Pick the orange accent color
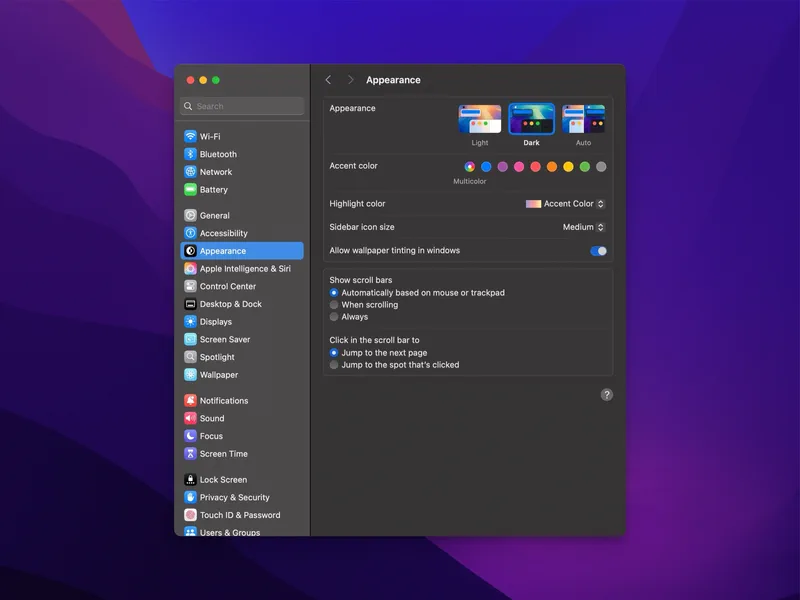800x600 pixels. click(552, 167)
